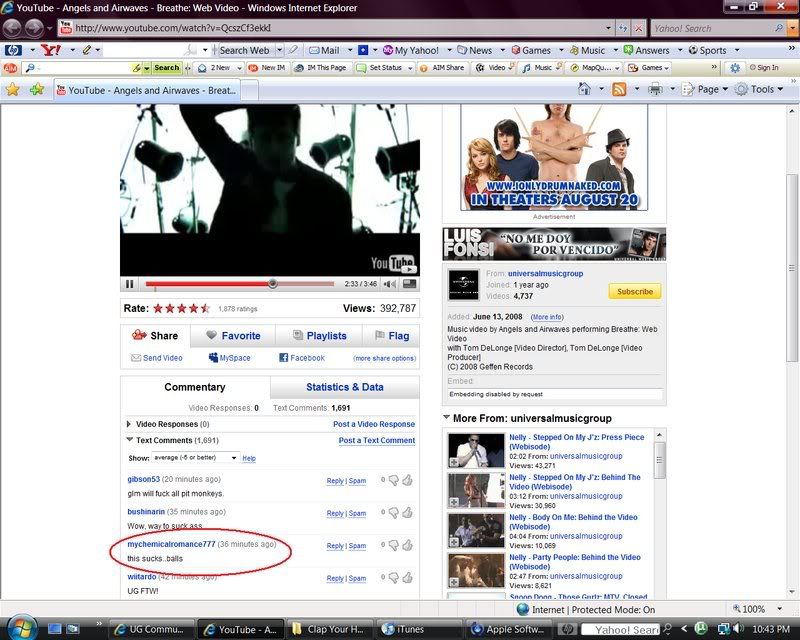Pause the YouTube video playback

pos(130,284)
